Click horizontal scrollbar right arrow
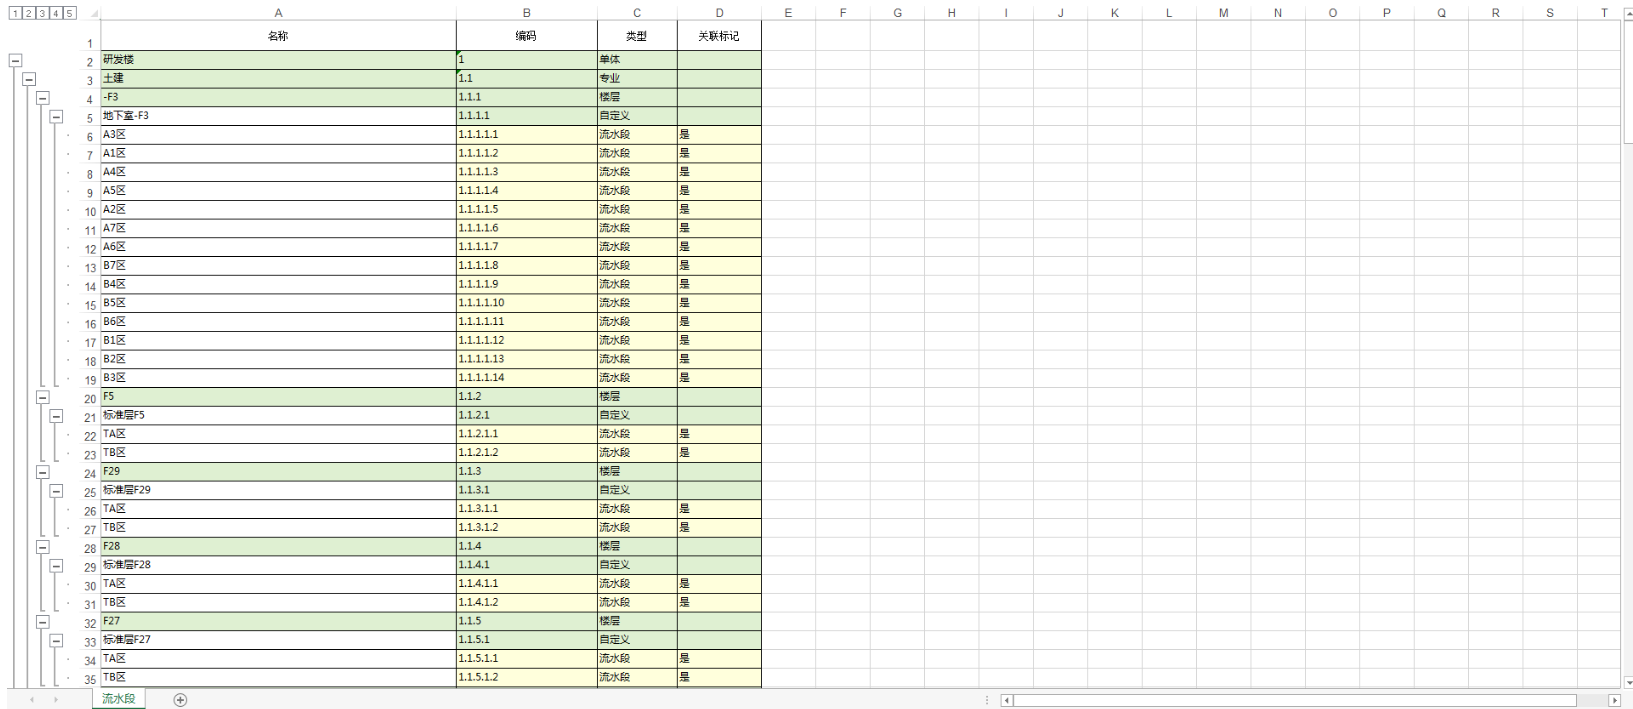Screen dimensions: 1633x709 1613,701
